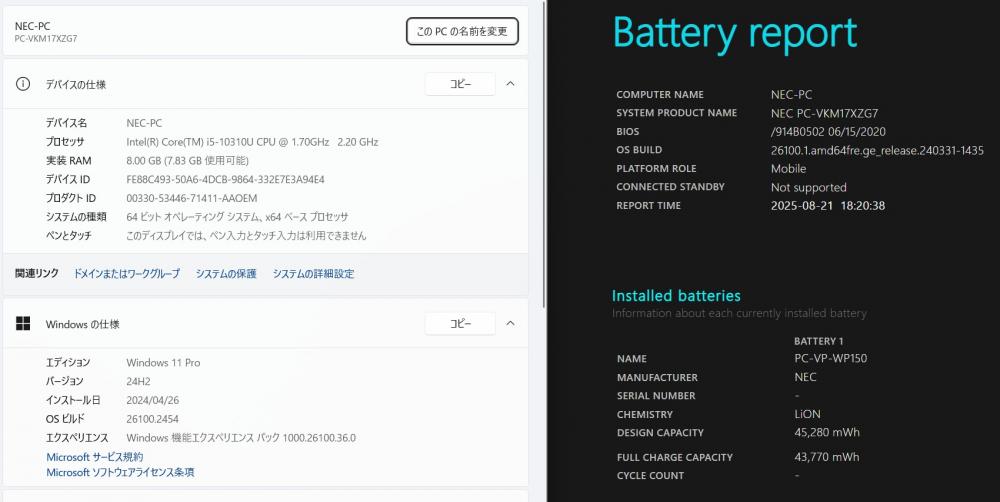1000x502 pixels.
Task: Open ドメインまたはワークグループ link
Action: click(126, 274)
